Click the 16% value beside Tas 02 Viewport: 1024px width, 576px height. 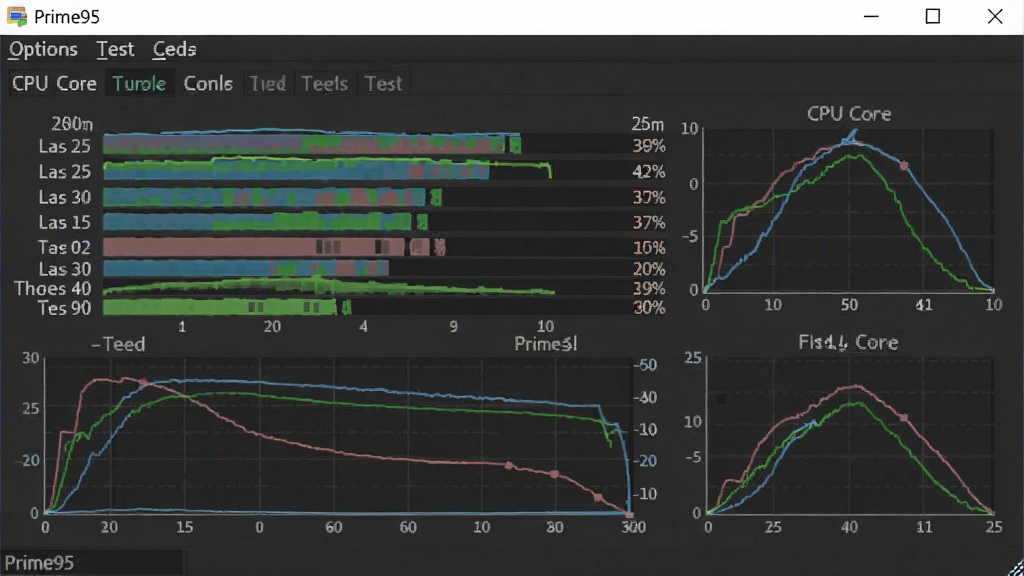(x=648, y=248)
